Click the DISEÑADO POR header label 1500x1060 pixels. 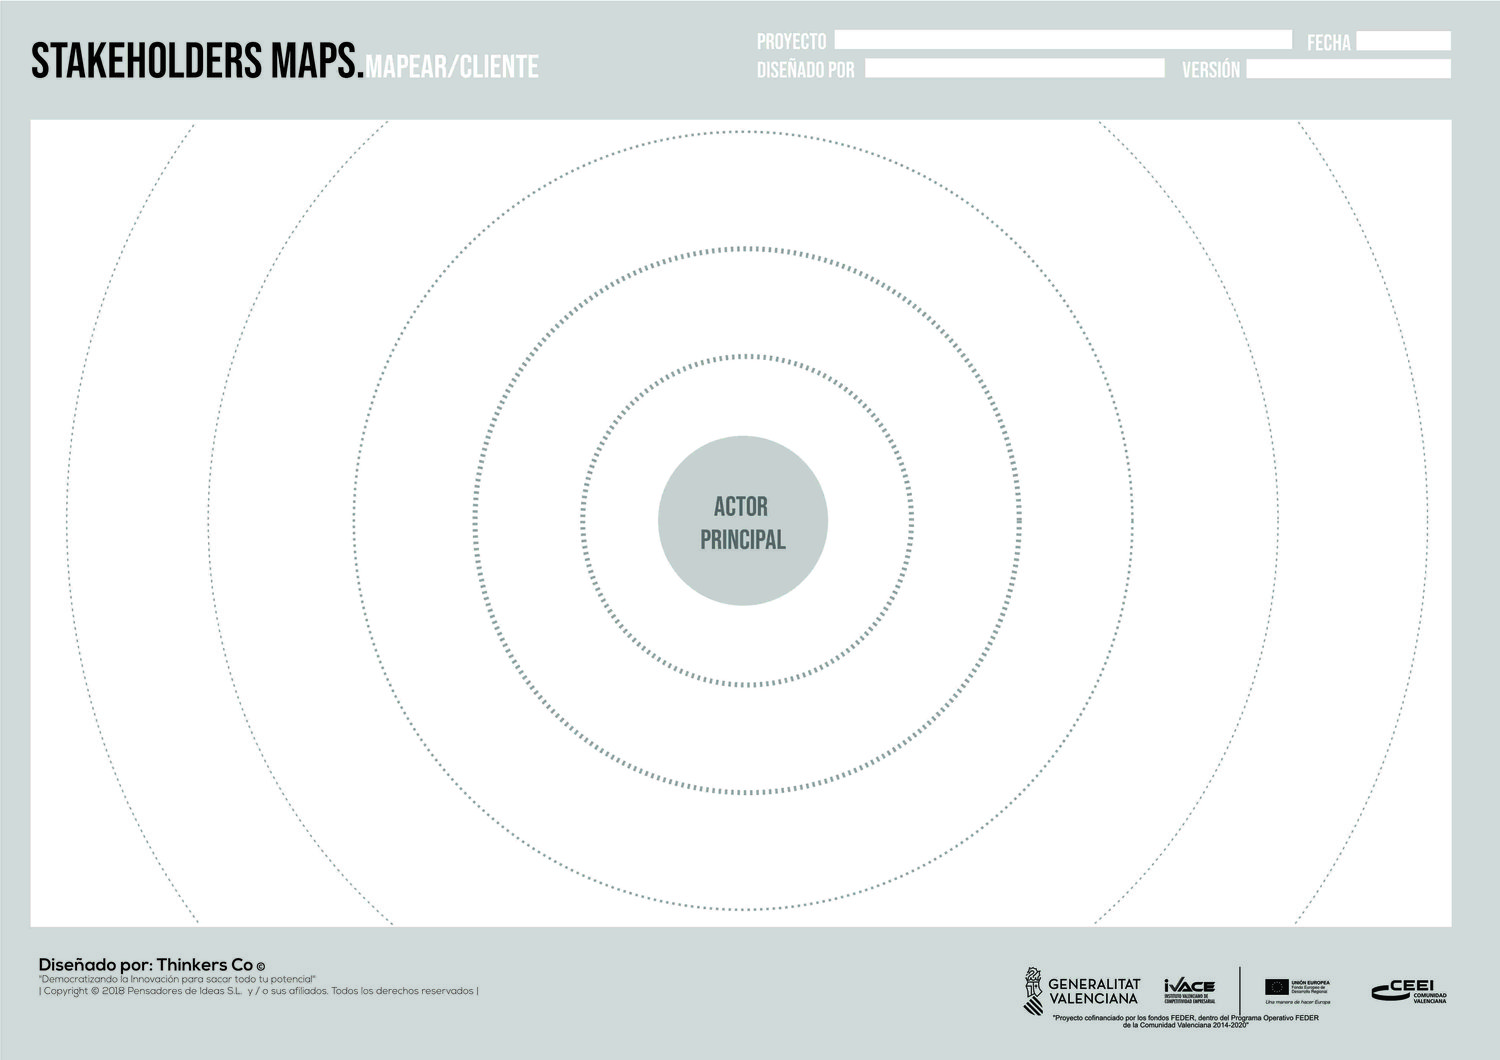805,69
